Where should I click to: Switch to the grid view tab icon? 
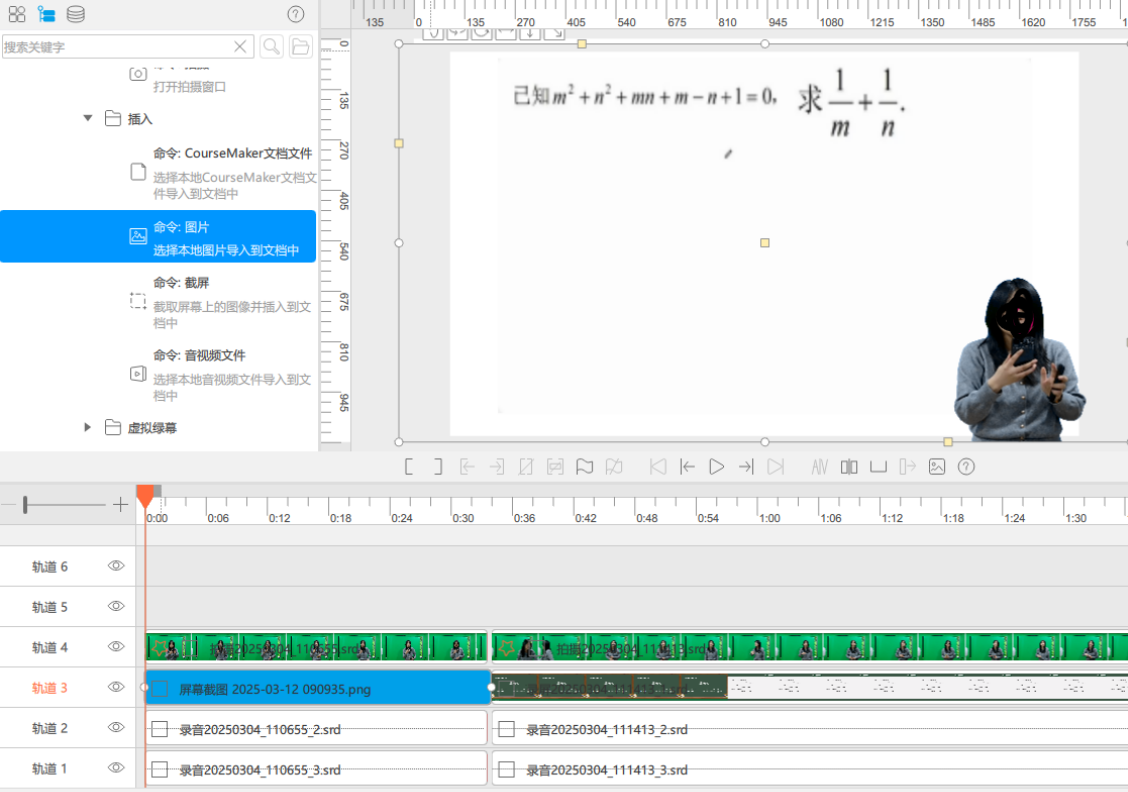pos(17,14)
